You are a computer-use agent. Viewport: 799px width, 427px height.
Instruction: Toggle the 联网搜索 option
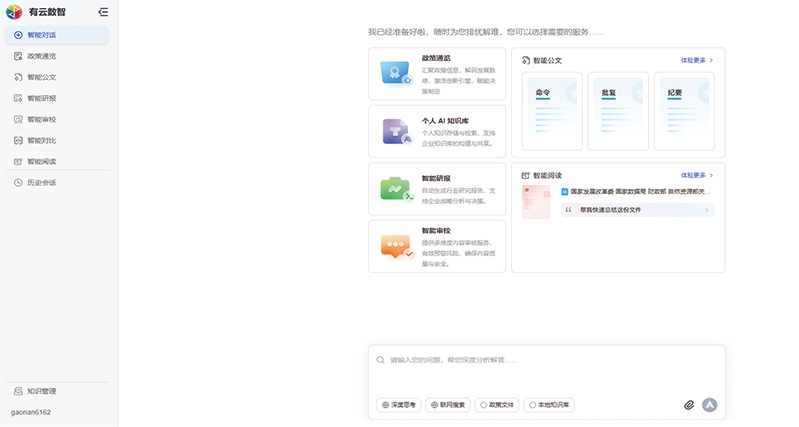pyautogui.click(x=448, y=405)
